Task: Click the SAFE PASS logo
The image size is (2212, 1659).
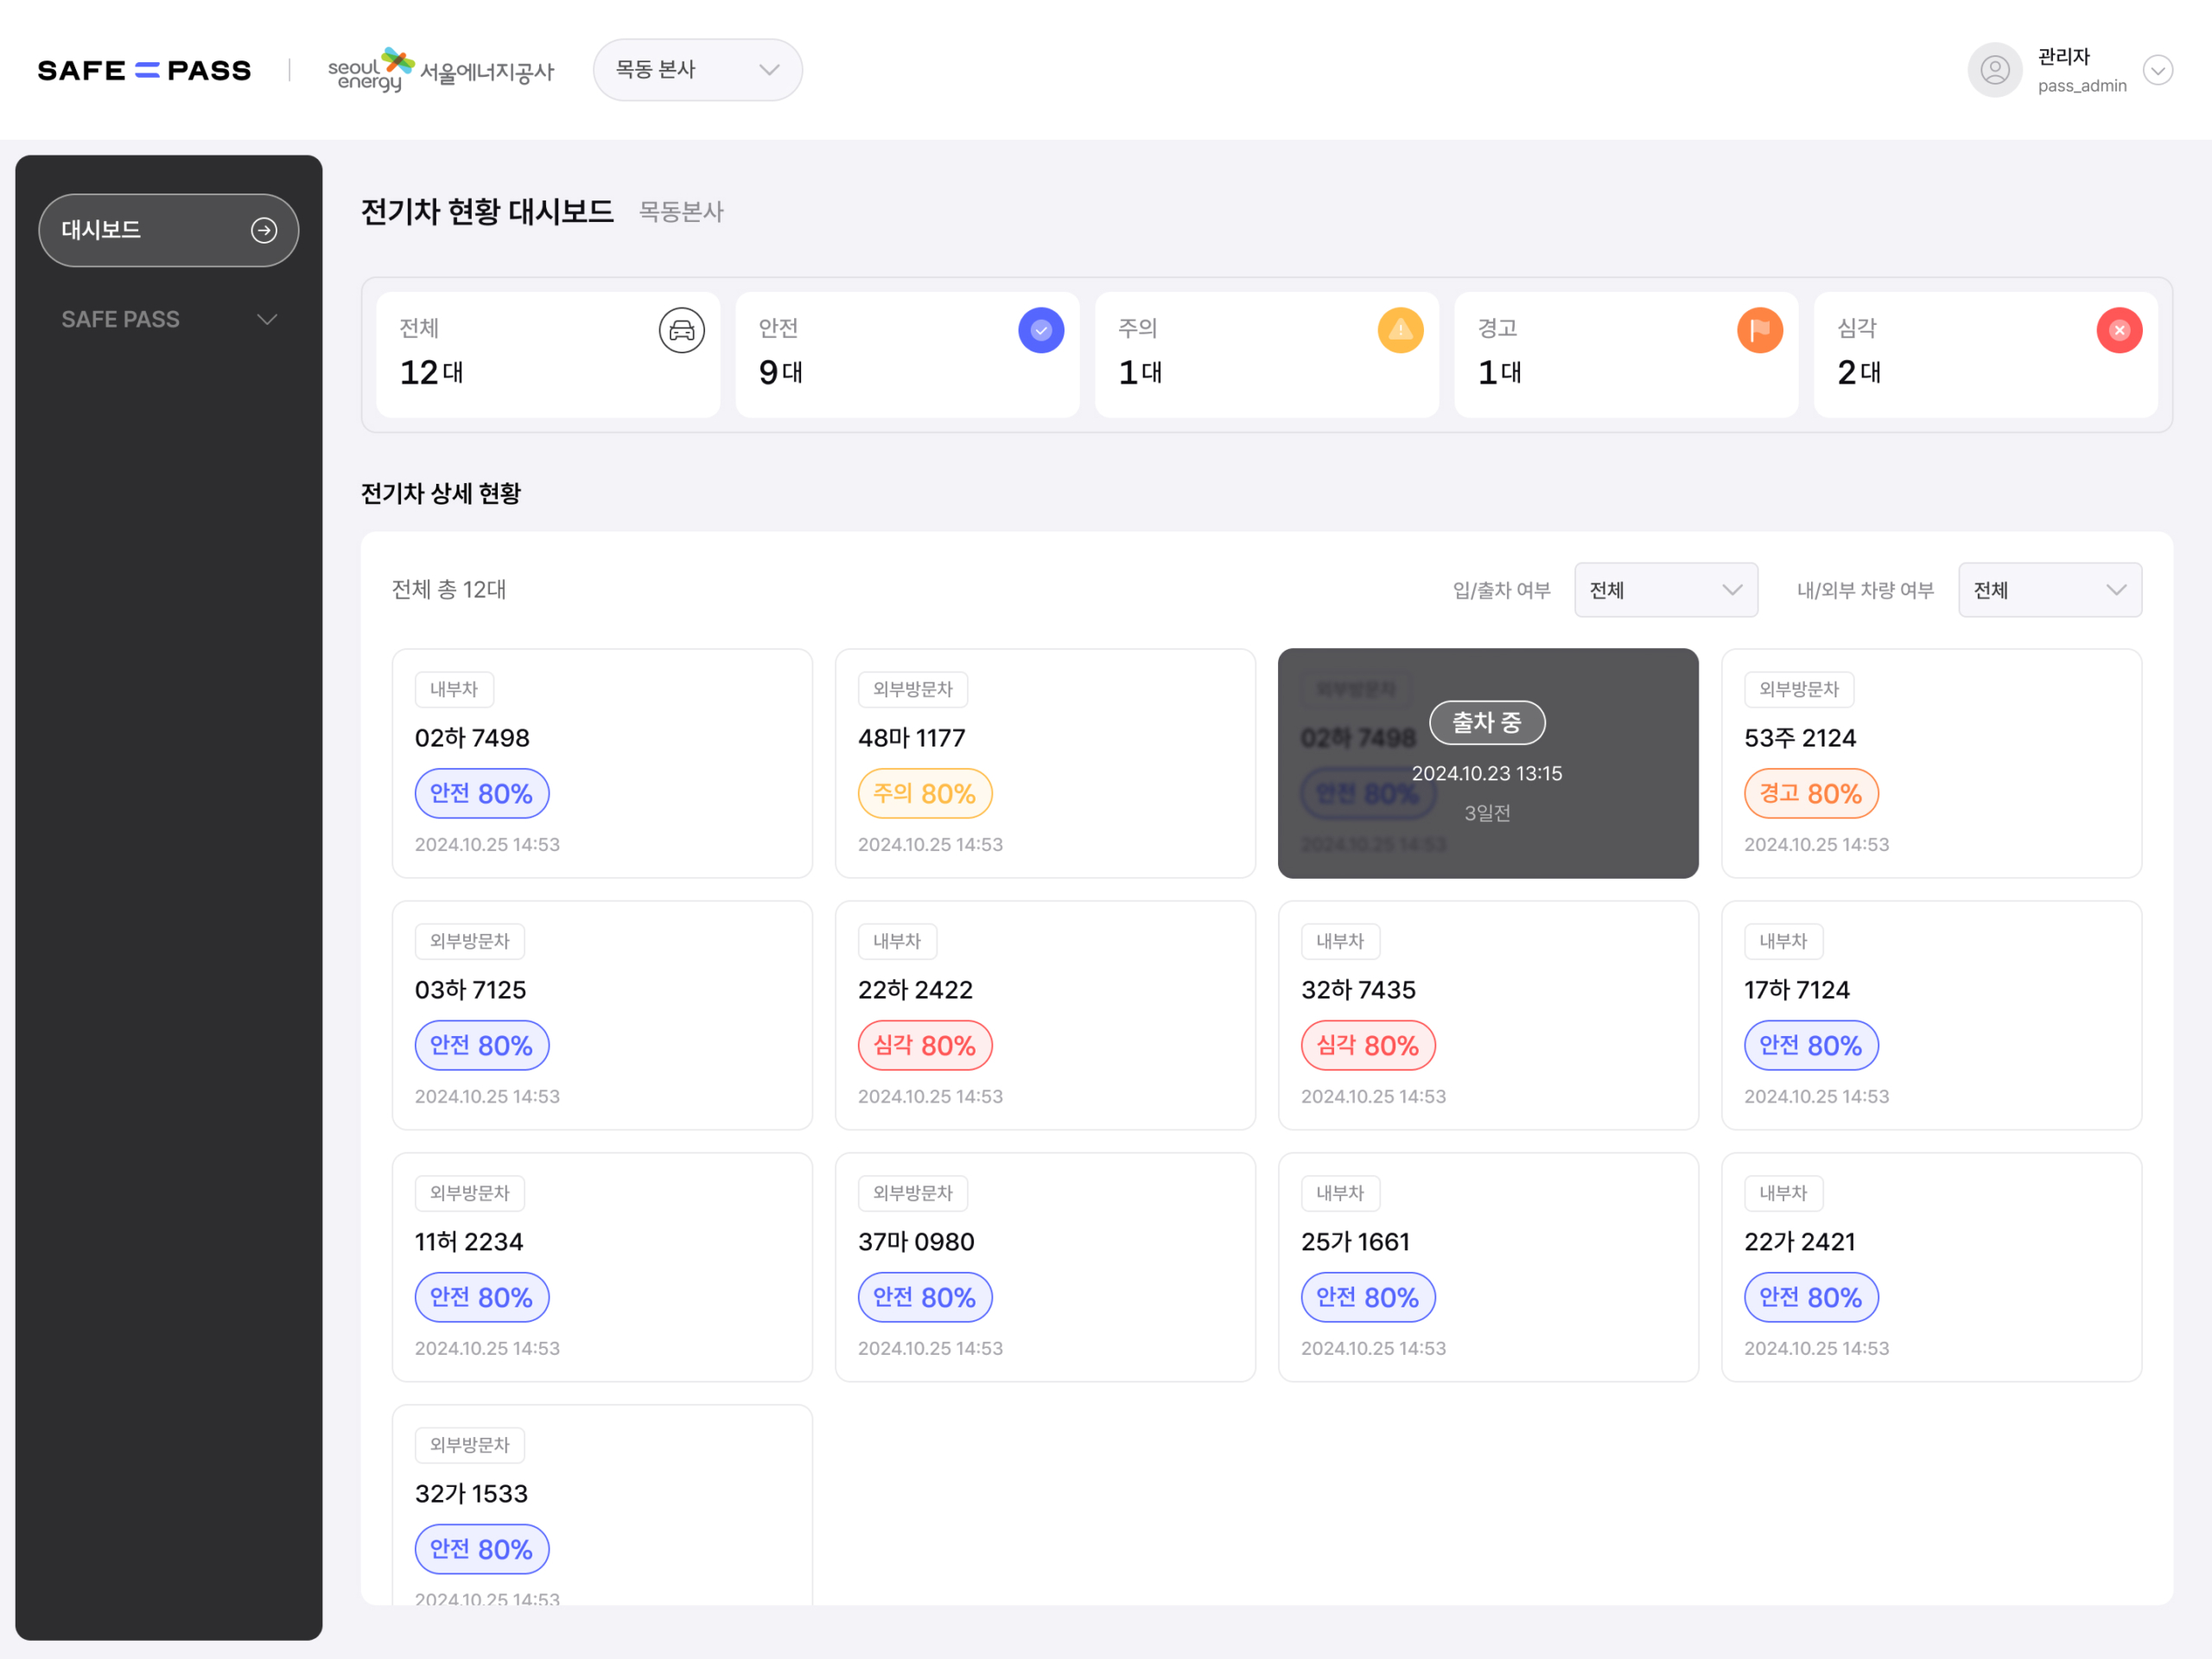Action: [144, 70]
